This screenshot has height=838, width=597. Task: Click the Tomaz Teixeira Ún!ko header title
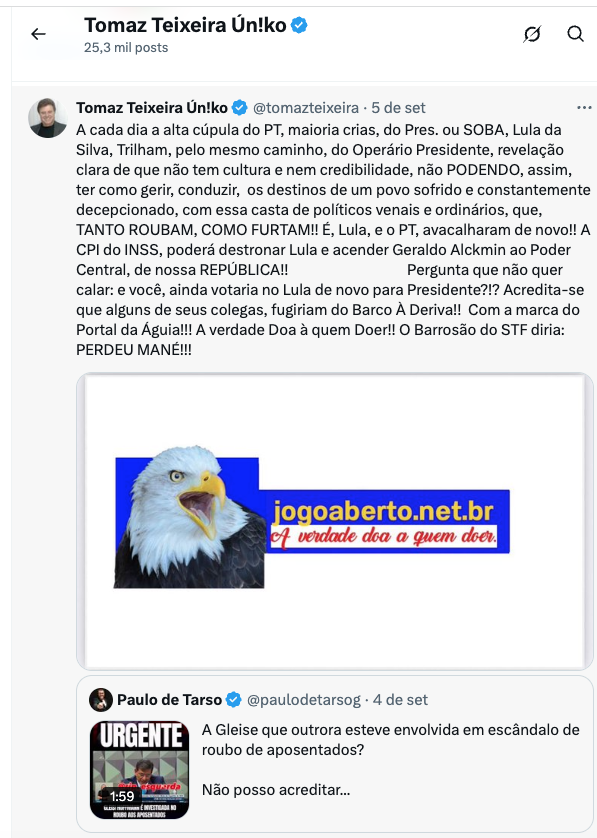coord(185,25)
